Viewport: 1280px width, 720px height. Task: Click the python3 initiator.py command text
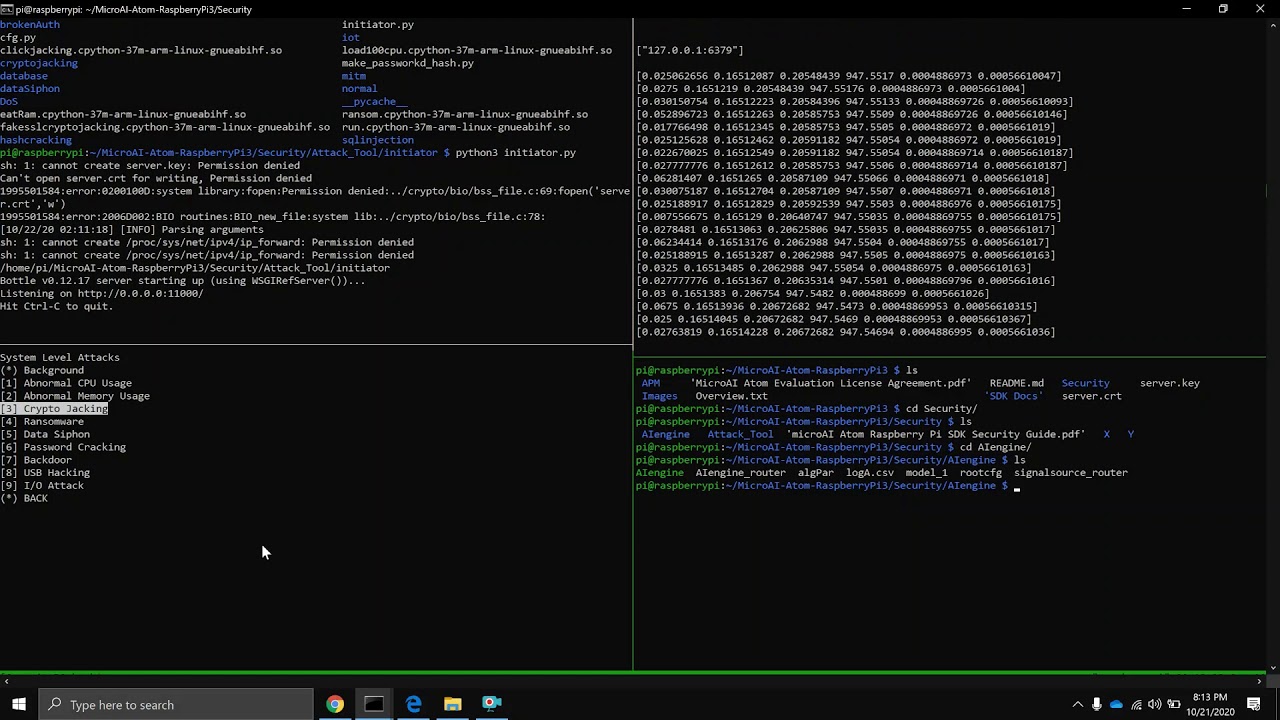[x=516, y=153]
